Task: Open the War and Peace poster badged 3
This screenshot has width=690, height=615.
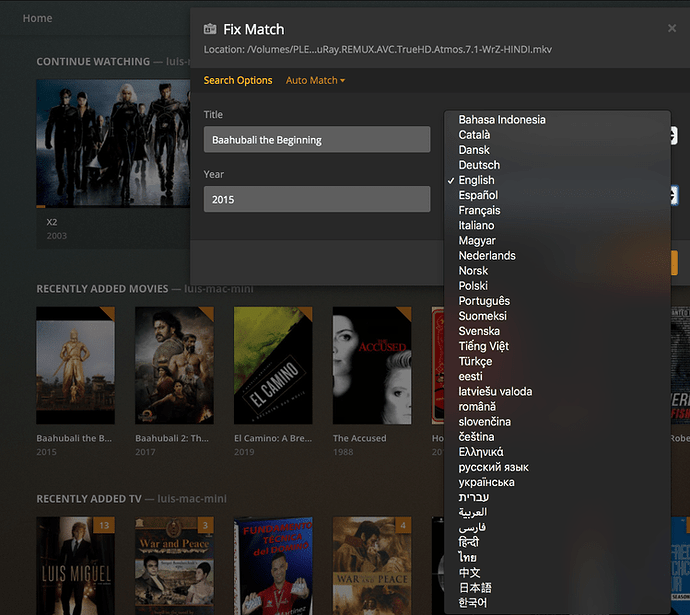Action: click(174, 566)
